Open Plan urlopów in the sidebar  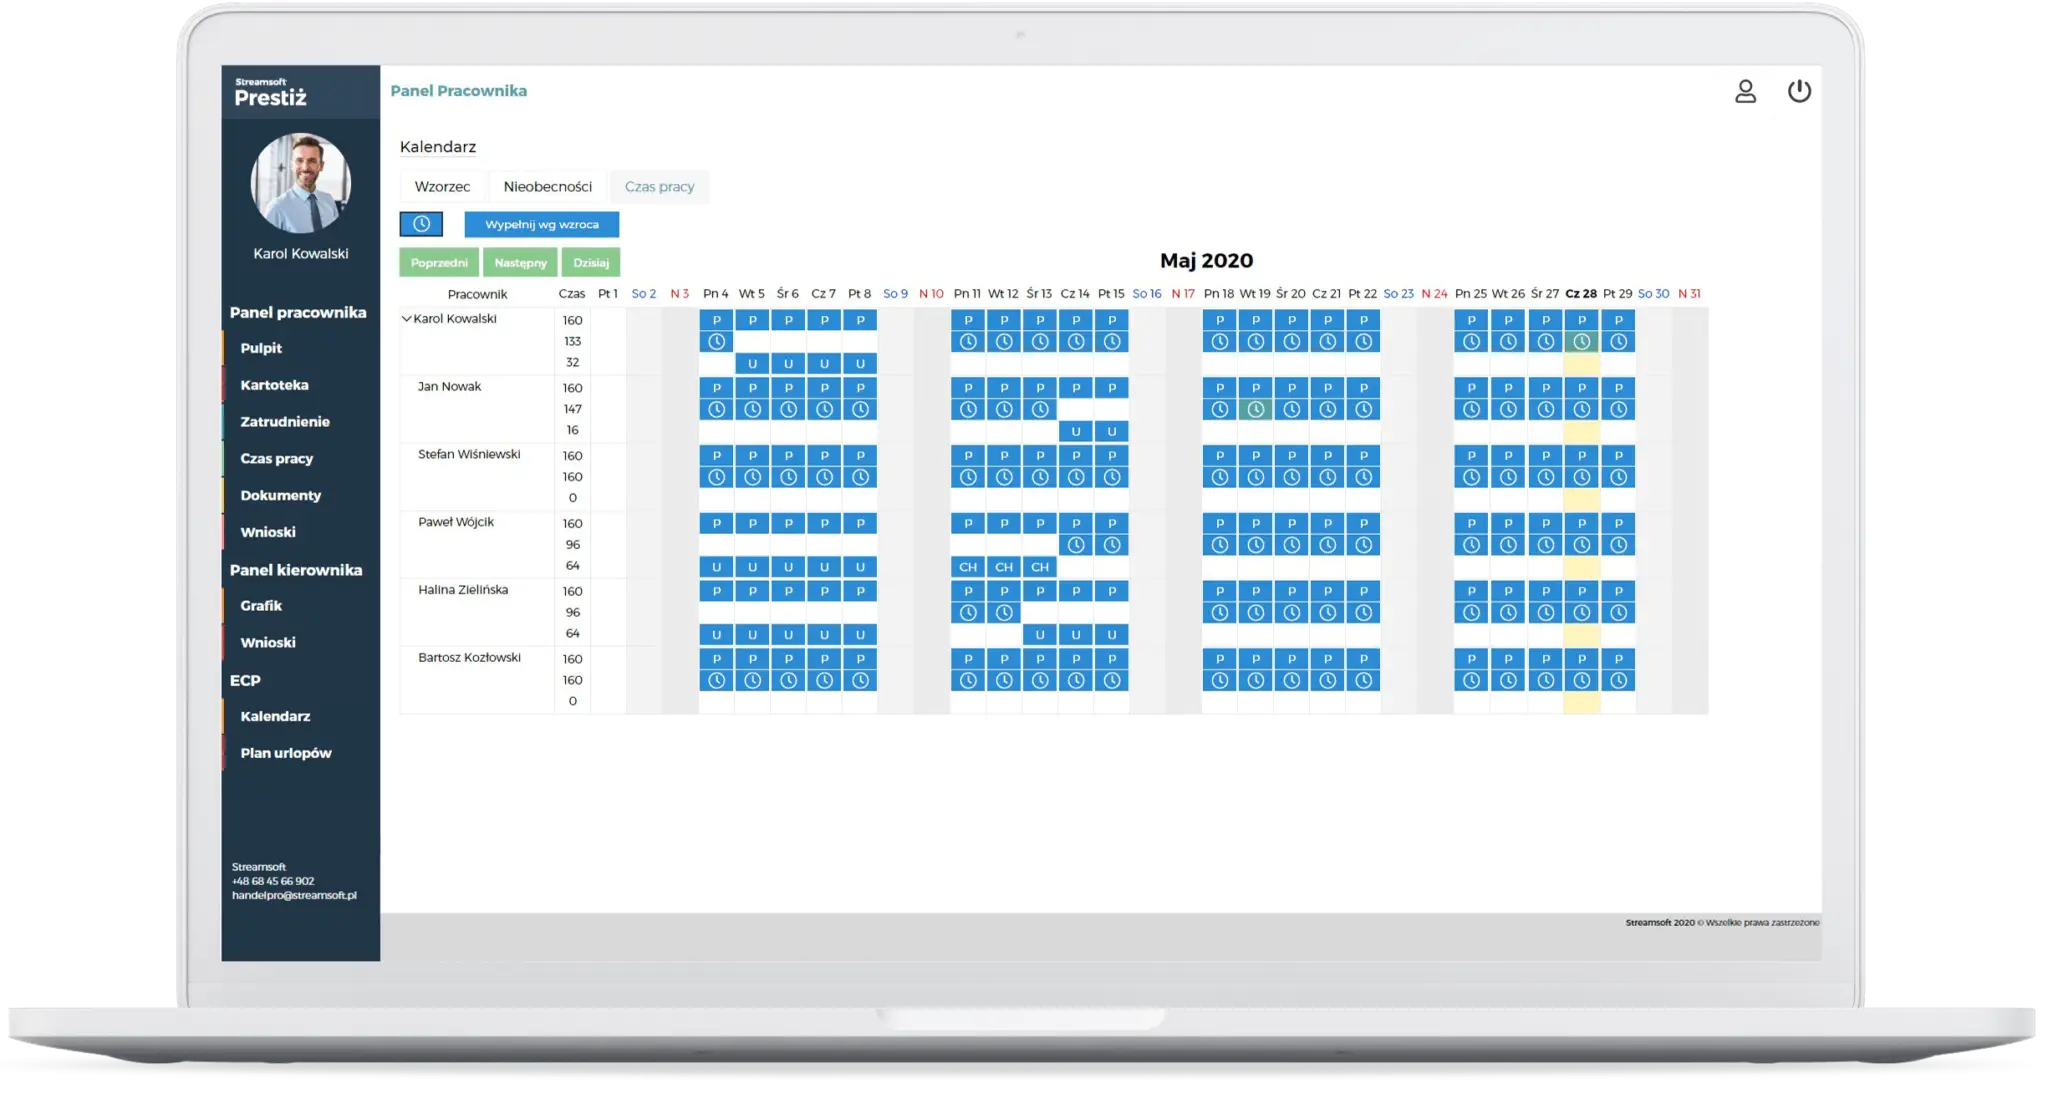coord(286,753)
